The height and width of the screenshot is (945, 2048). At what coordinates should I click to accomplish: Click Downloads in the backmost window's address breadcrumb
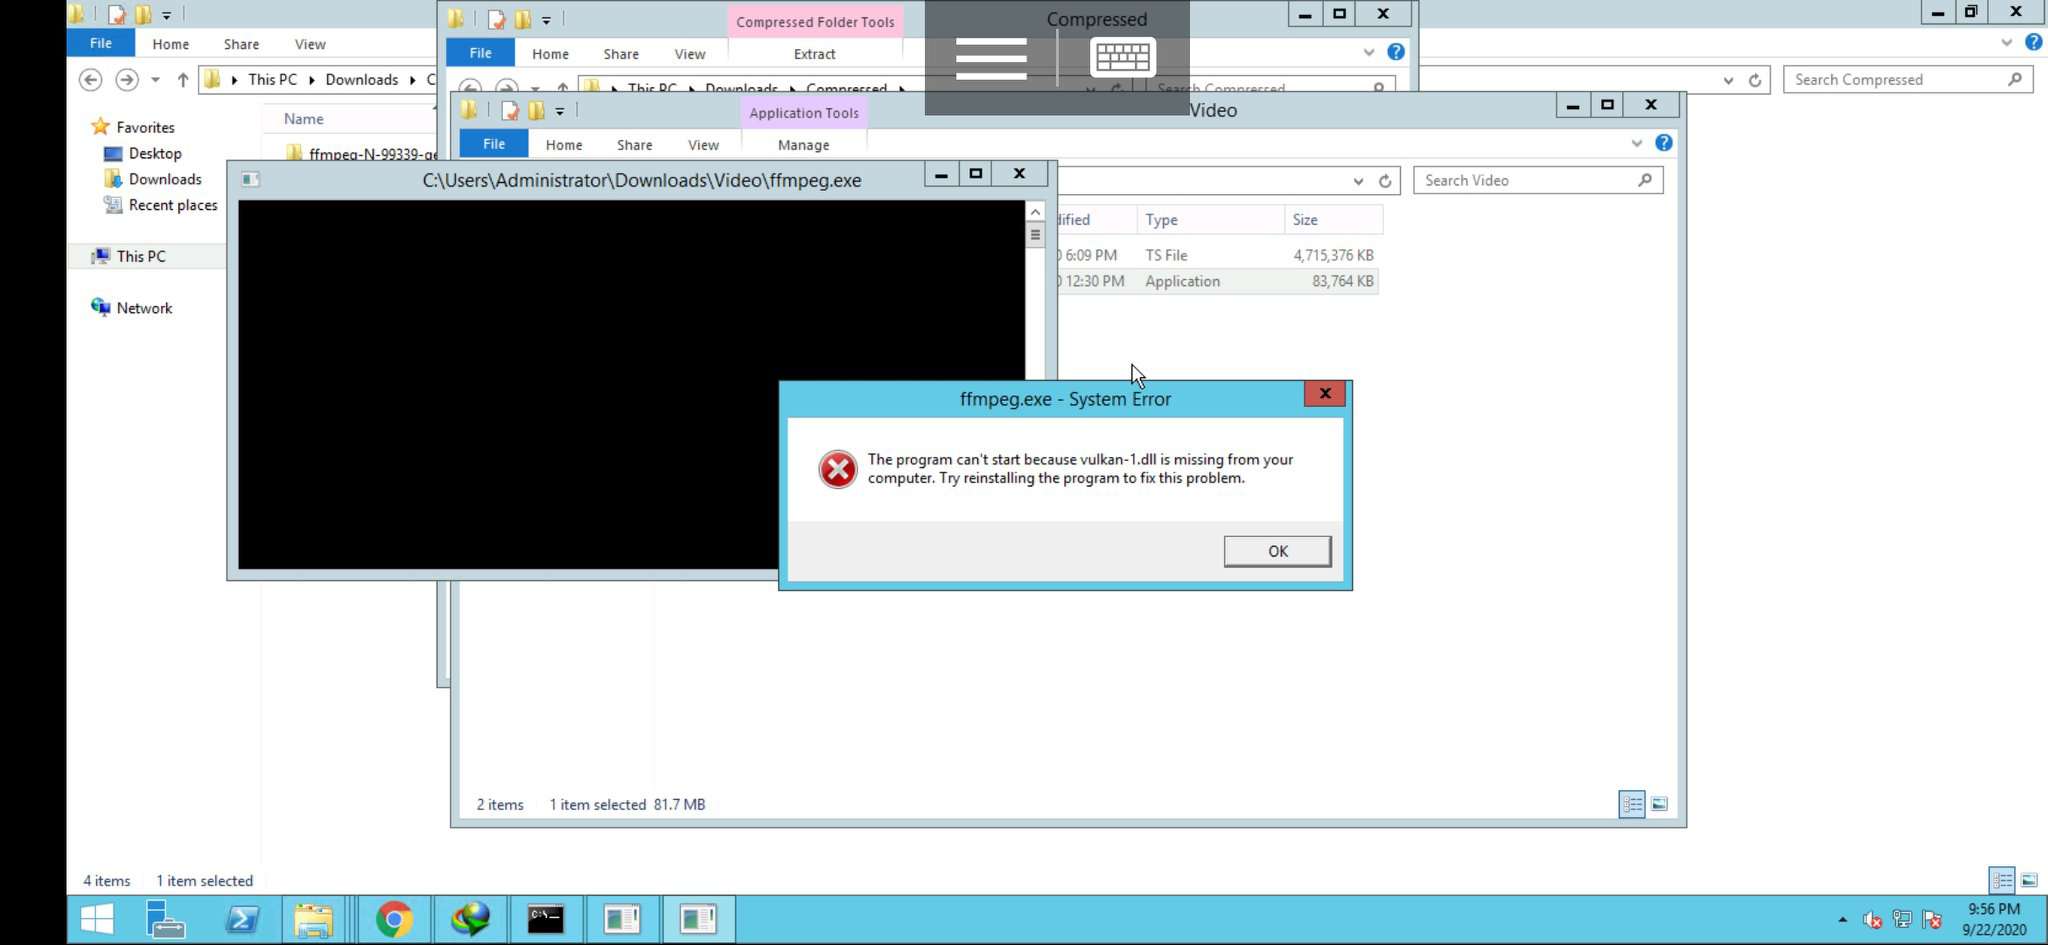[x=362, y=80]
